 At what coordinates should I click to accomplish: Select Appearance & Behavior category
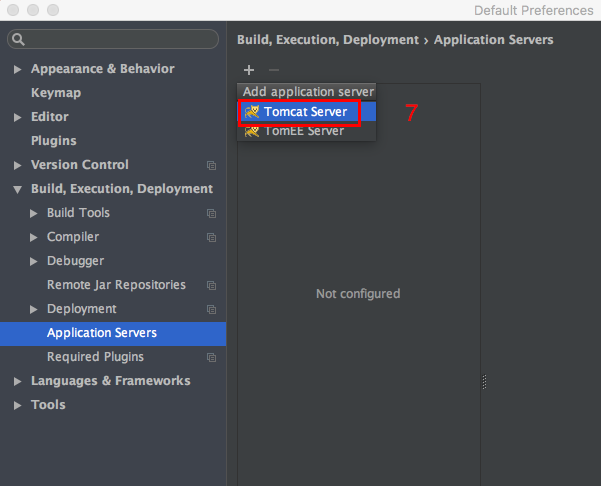coord(103,69)
